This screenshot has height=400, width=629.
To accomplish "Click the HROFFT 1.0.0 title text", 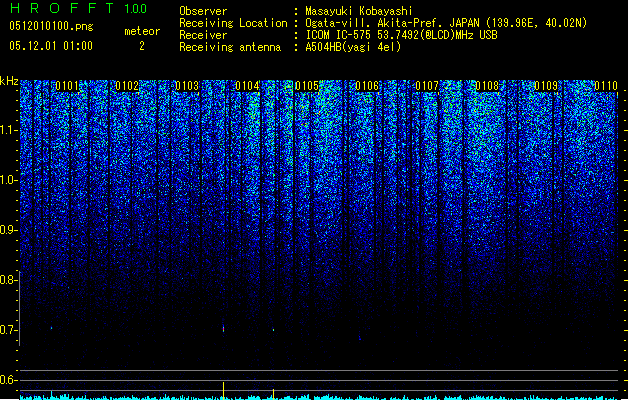I will coord(78,8).
